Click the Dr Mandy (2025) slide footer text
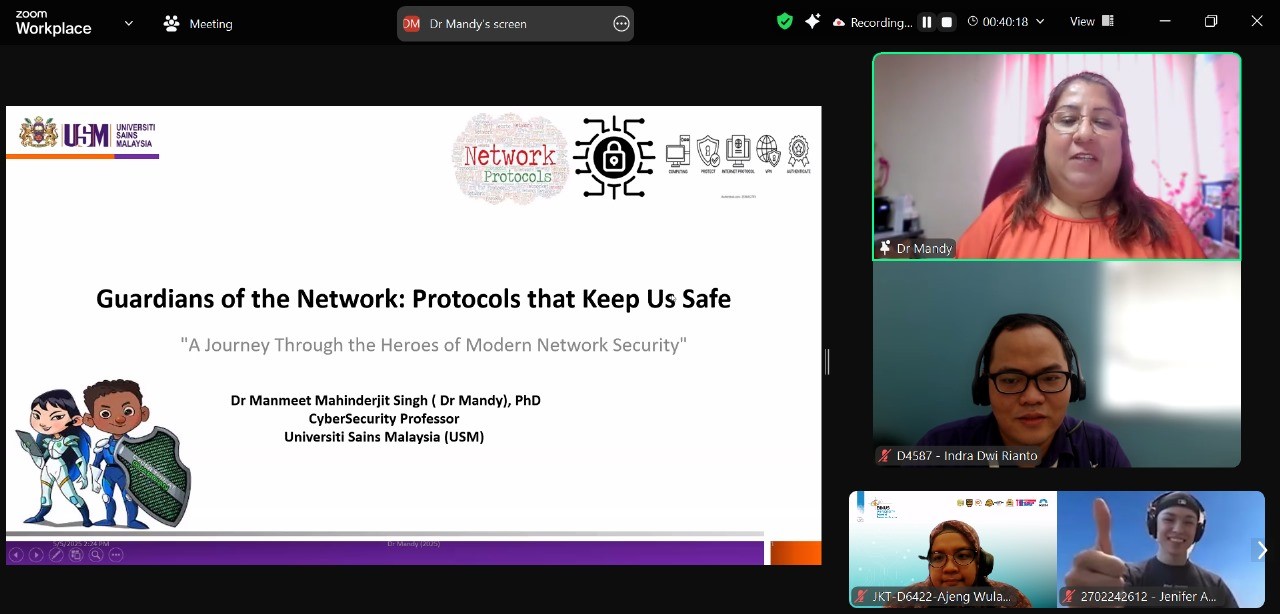The image size is (1280, 614). pyautogui.click(x=413, y=544)
